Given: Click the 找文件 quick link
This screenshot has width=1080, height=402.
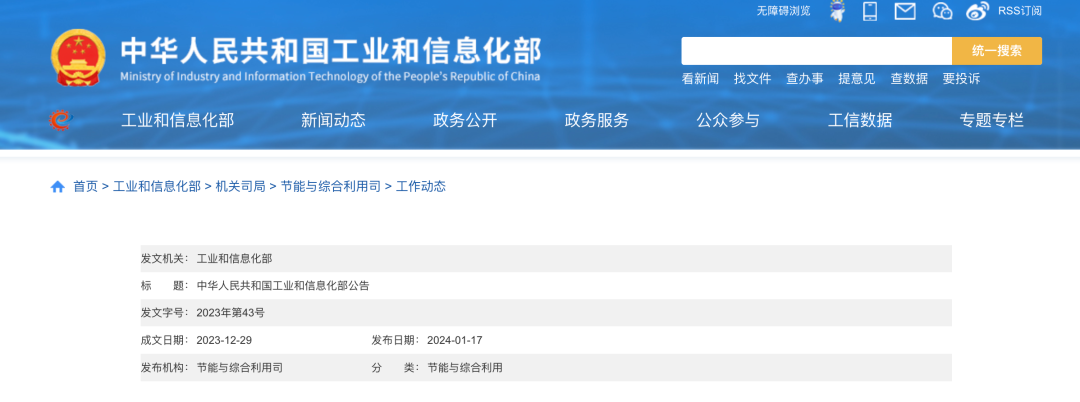Looking at the screenshot, I should 752,79.
